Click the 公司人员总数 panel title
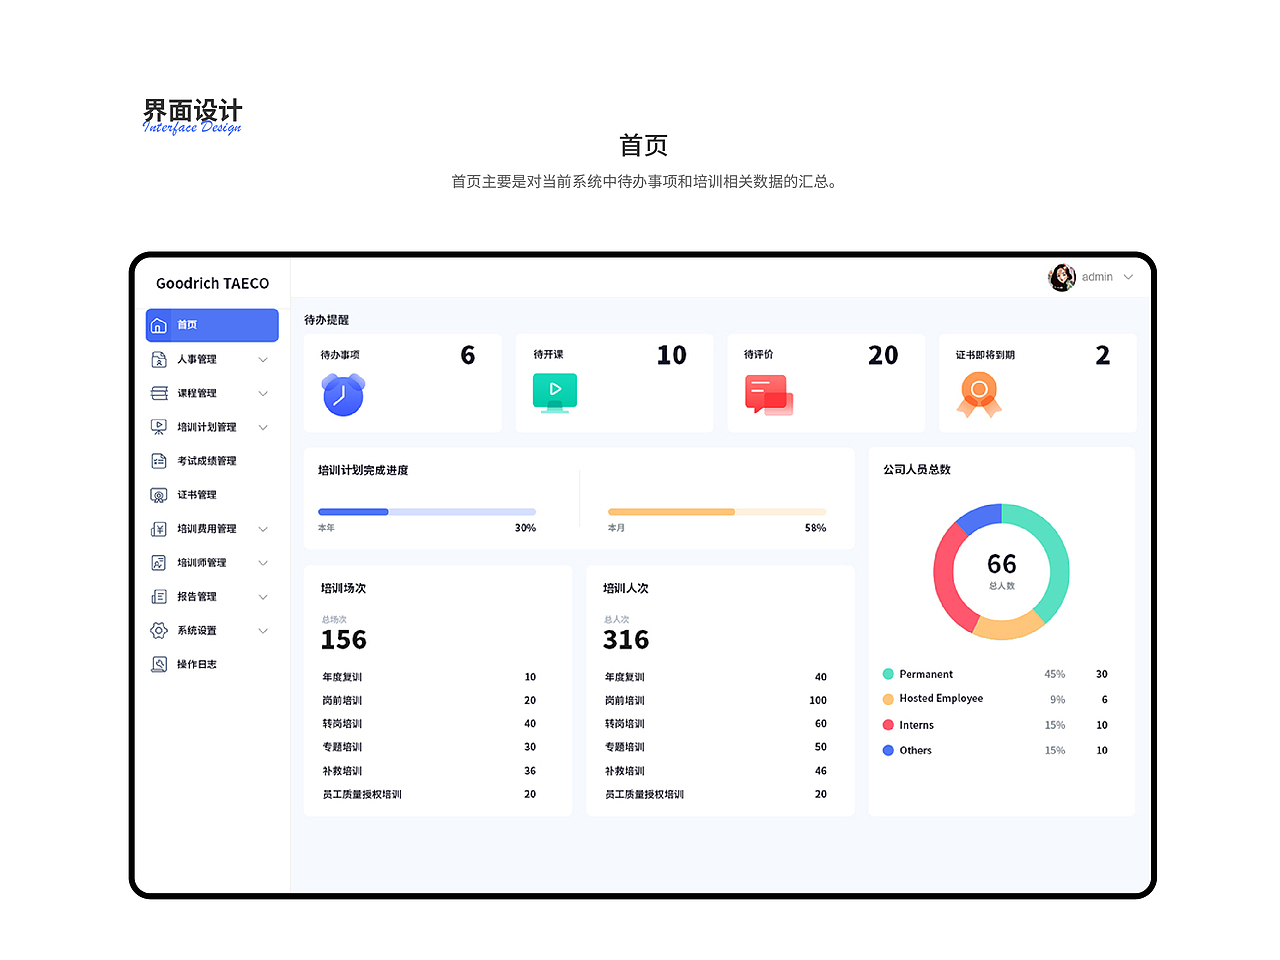 [x=917, y=470]
